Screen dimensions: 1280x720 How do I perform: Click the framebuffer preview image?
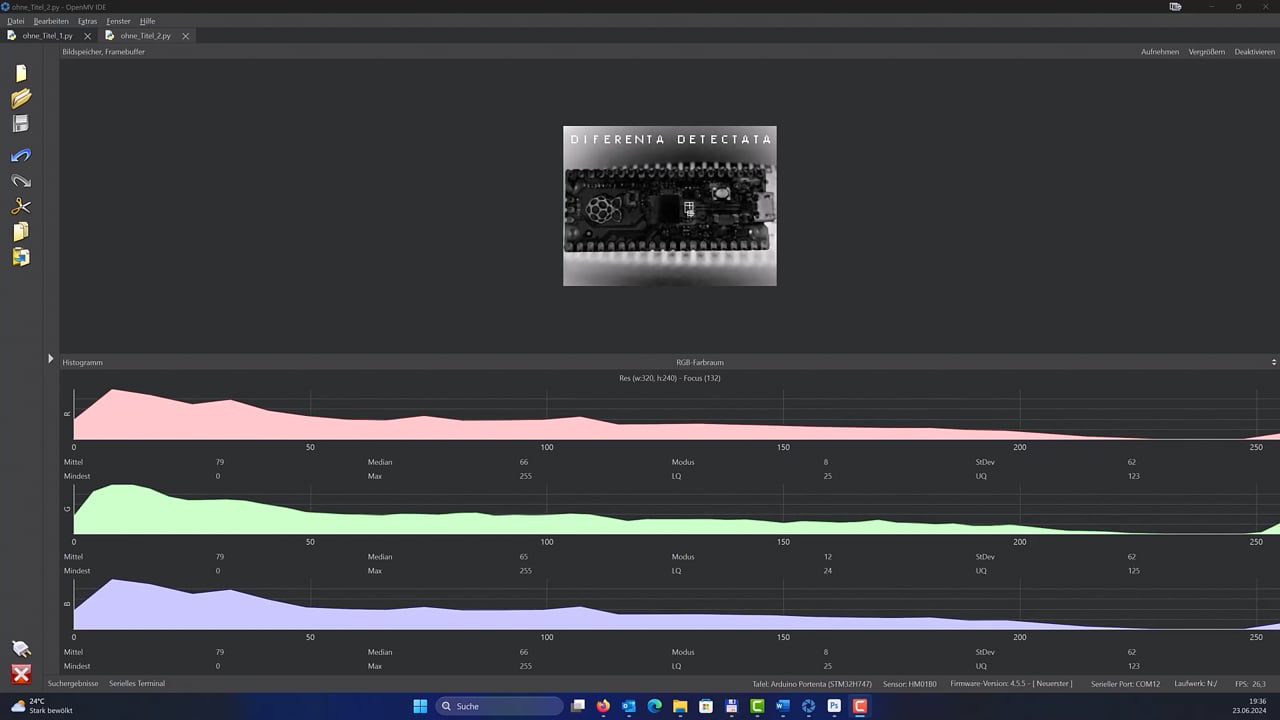670,206
